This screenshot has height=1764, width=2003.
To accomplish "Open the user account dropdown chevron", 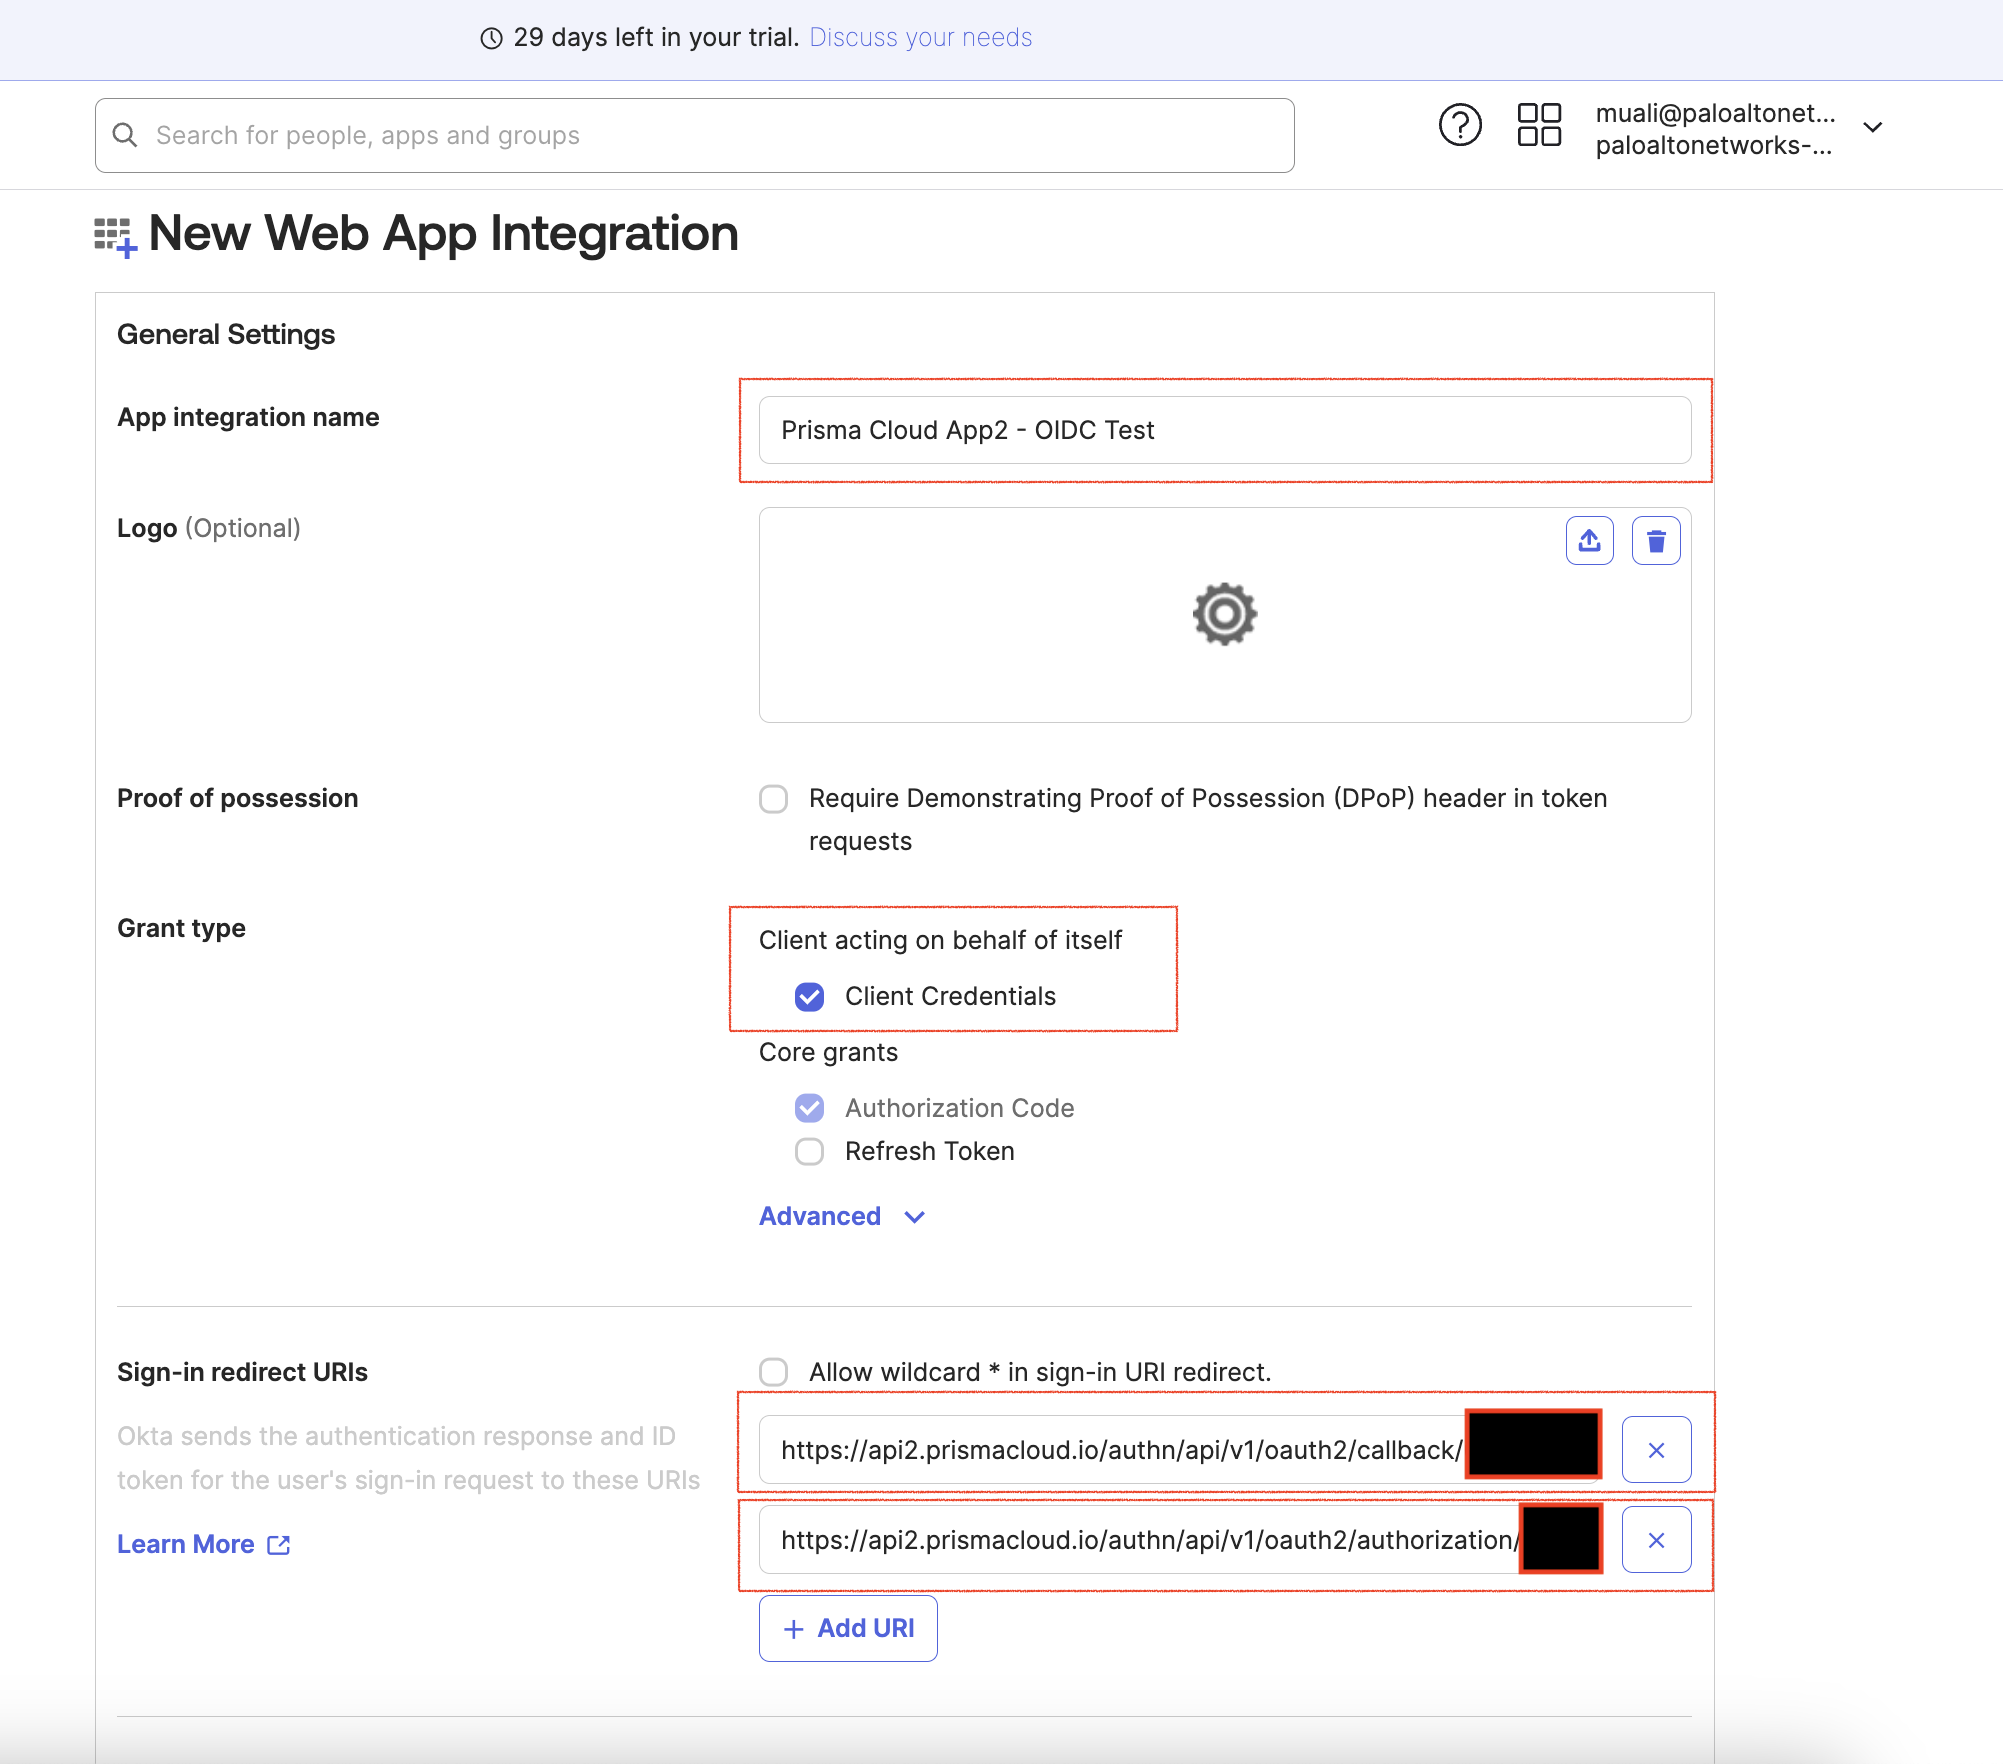I will 1872,128.
